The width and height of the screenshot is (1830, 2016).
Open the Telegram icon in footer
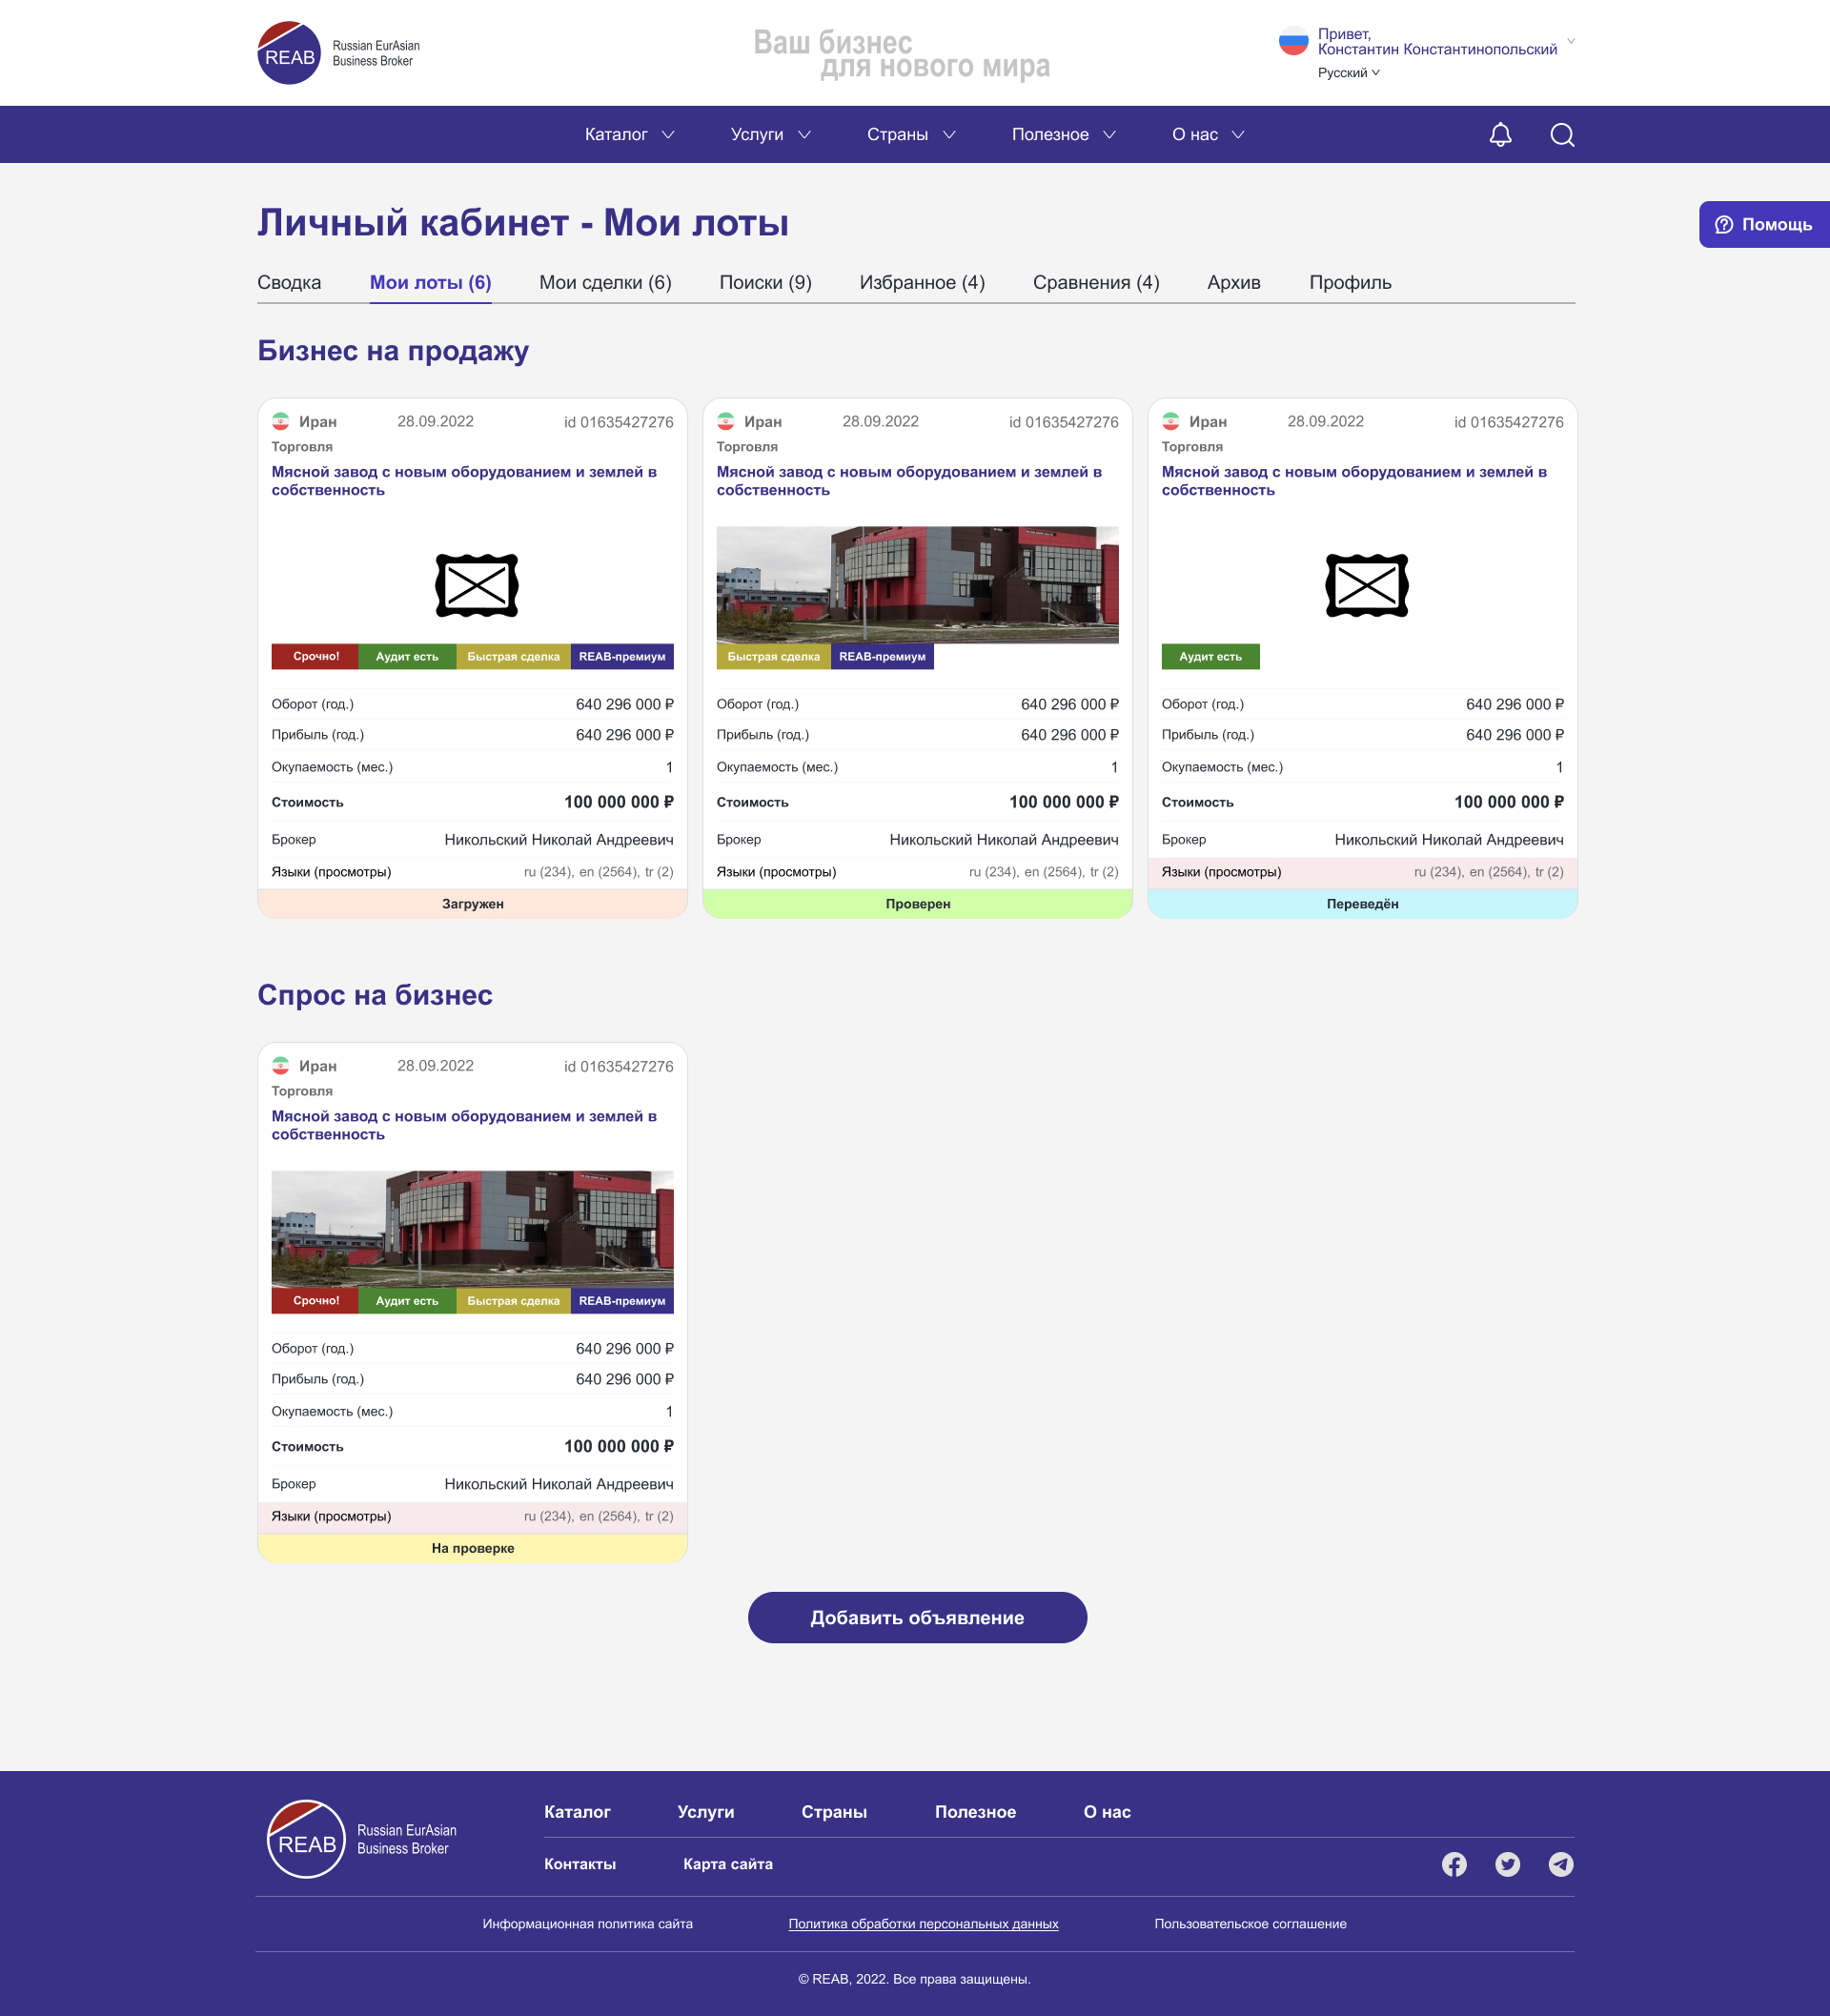click(x=1560, y=1864)
